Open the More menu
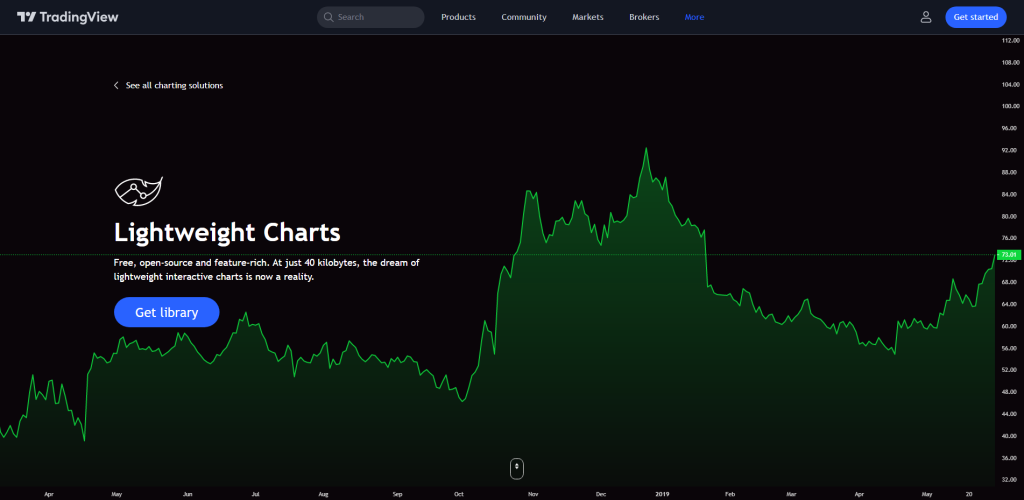This screenshot has height=500, width=1024. tap(694, 17)
